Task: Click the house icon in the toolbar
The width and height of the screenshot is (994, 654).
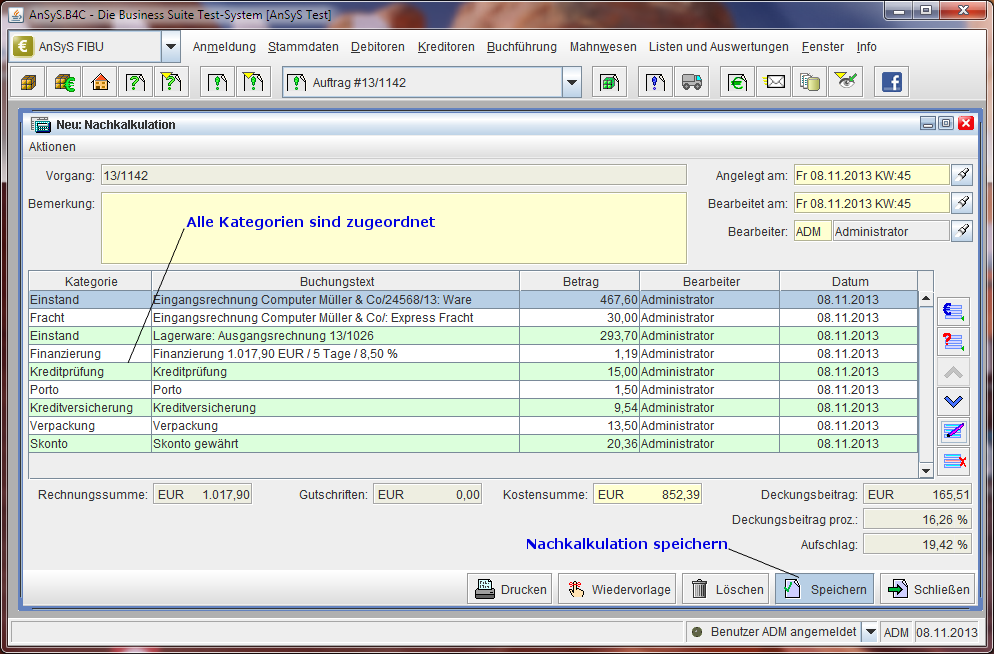Action: tap(100, 82)
